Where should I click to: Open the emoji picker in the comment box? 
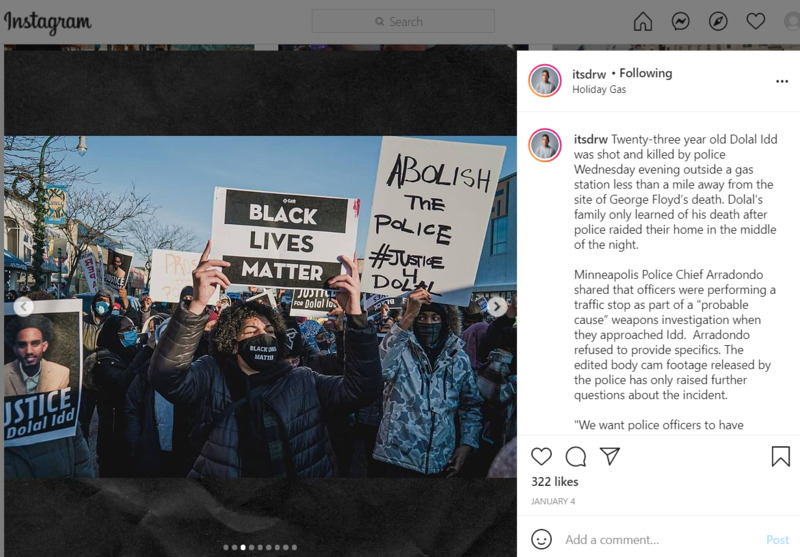pyautogui.click(x=541, y=539)
